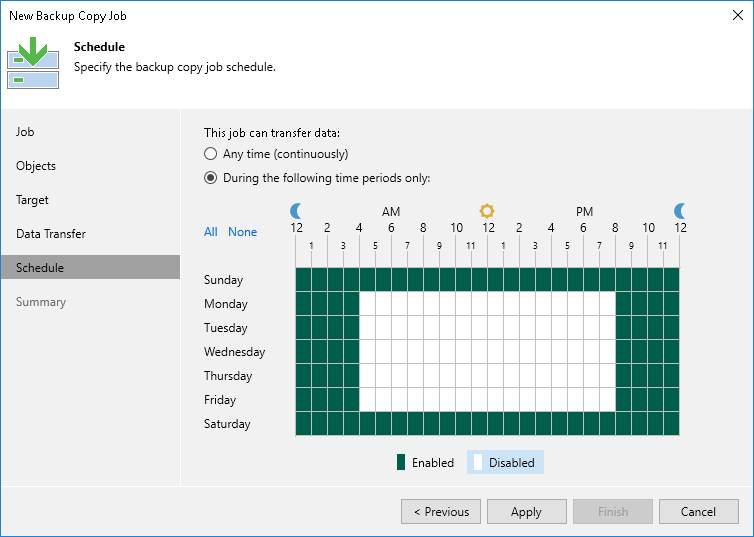Viewport: 754px width, 537px height.
Task: Choose Any time (continuously) option
Action: click(210, 154)
